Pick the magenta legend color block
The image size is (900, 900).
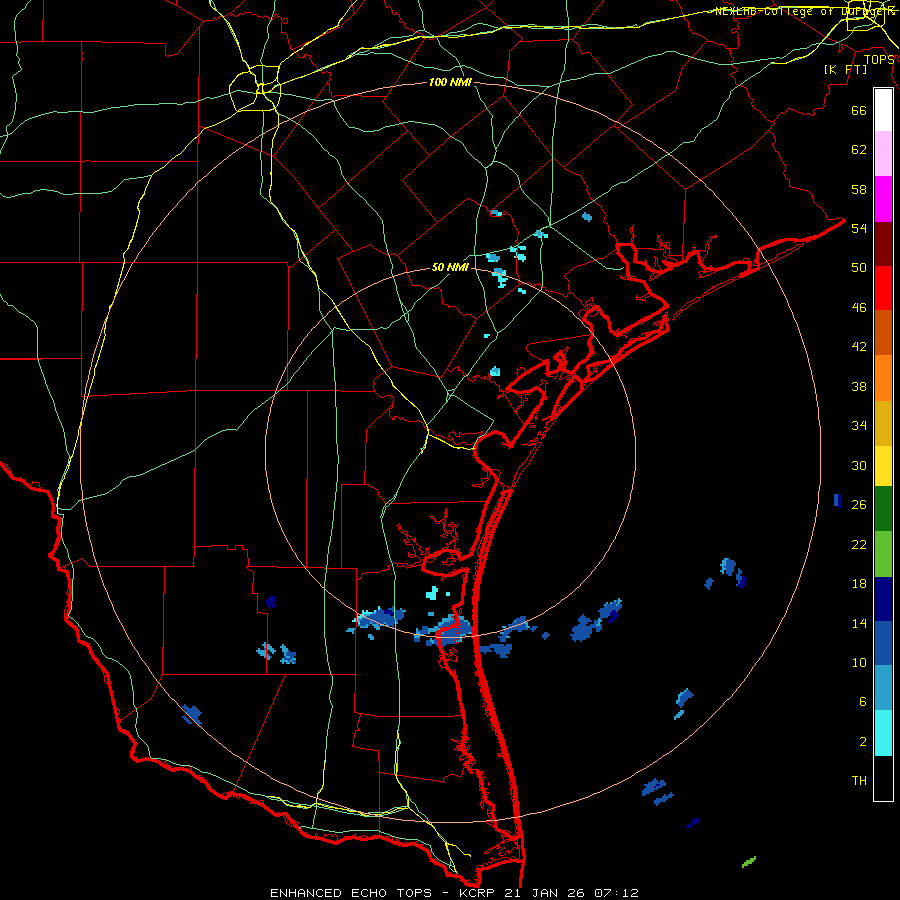point(883,199)
